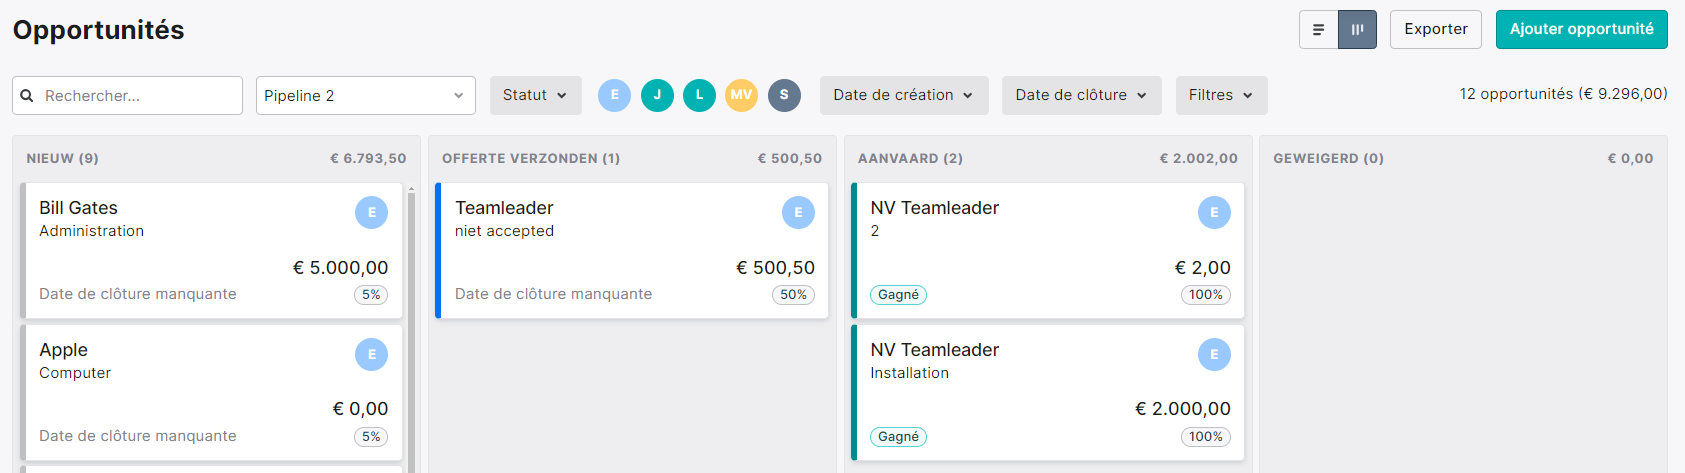Click owner avatar on Apple card
Screen dimensions: 1685x473
click(x=371, y=354)
